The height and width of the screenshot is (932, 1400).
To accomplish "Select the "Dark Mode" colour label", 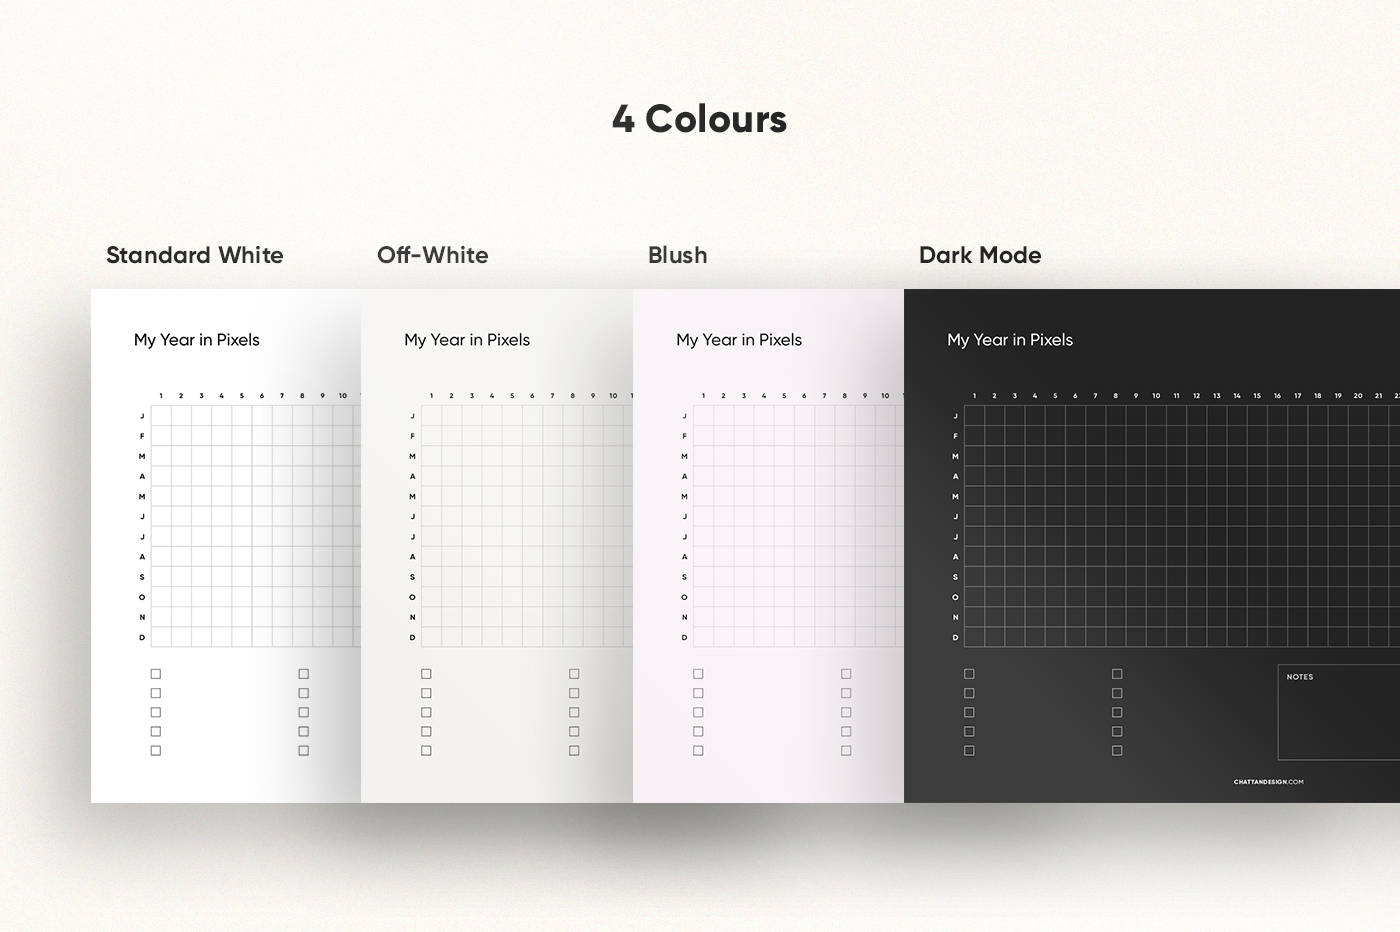I will pyautogui.click(x=979, y=255).
